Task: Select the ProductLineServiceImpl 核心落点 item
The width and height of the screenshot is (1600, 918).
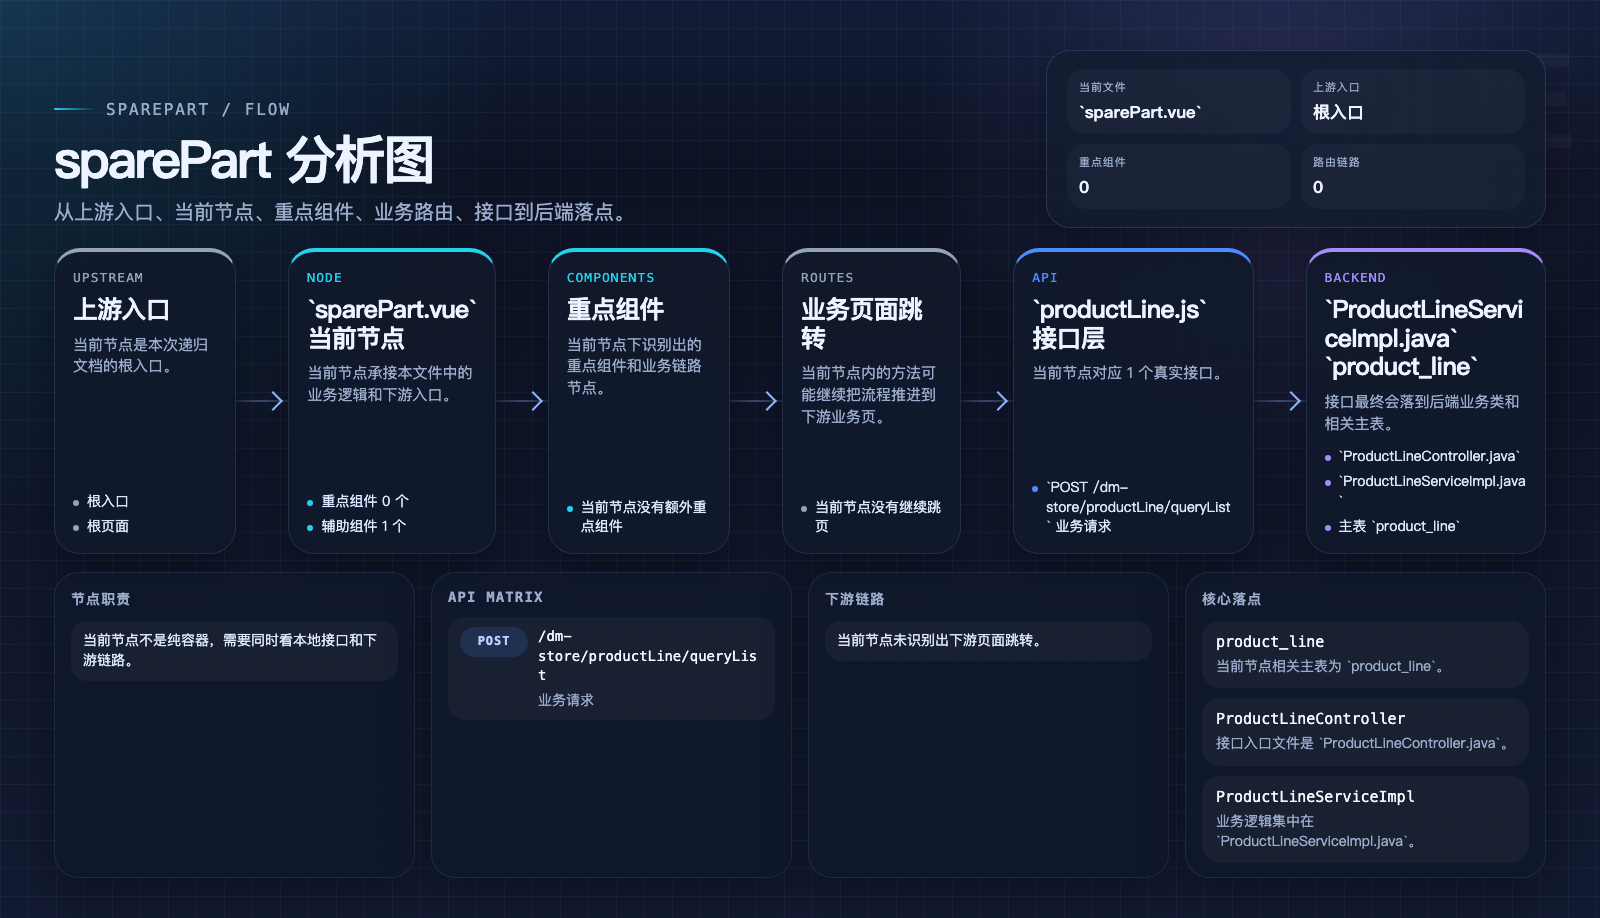Action: [1365, 819]
